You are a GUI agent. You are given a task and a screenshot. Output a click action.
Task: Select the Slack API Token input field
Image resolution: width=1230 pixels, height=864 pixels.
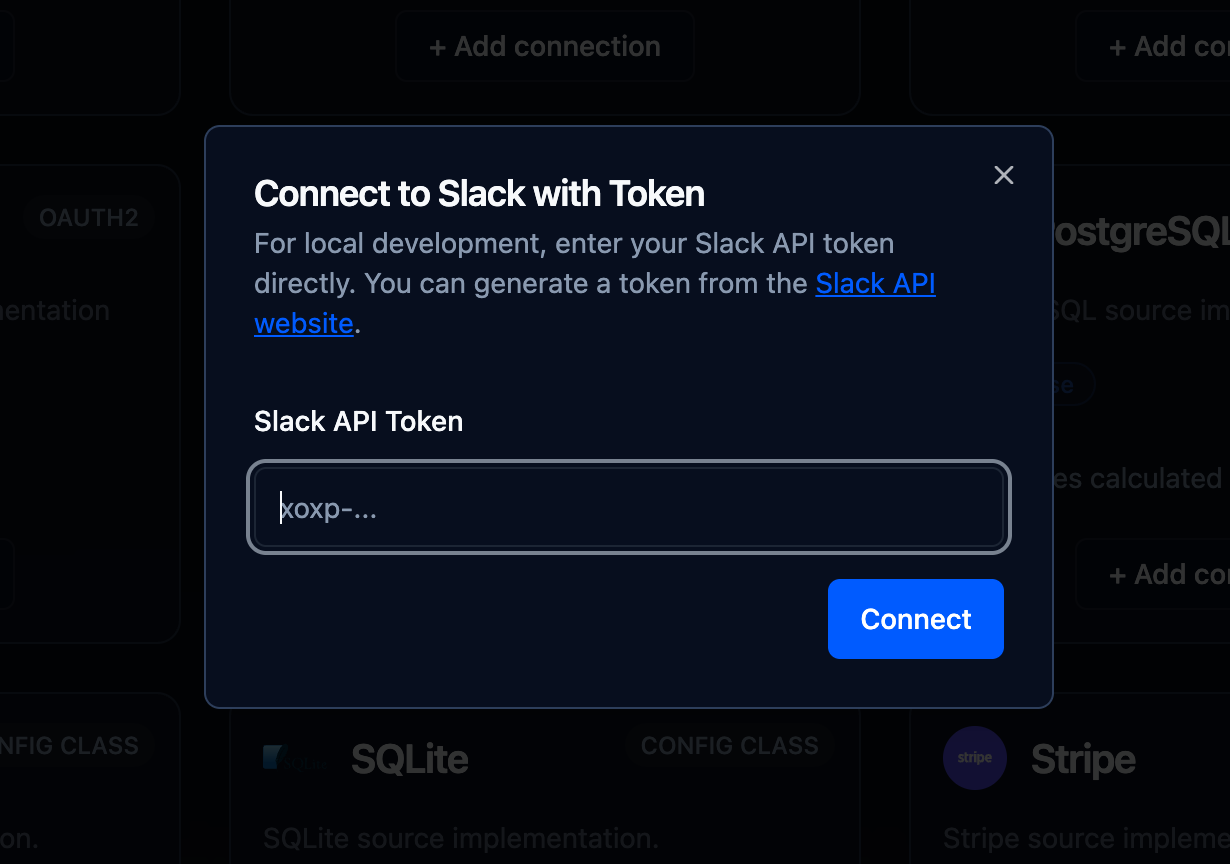(x=629, y=507)
